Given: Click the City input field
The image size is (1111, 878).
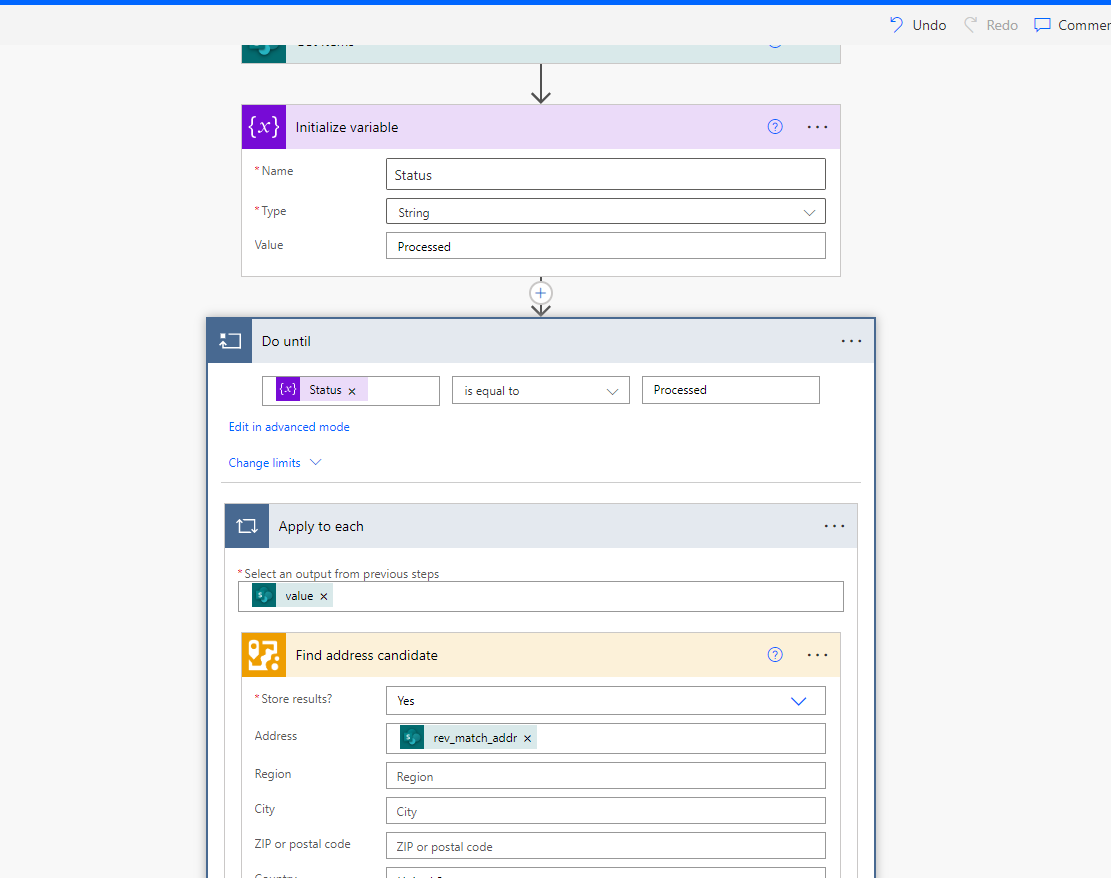Looking at the screenshot, I should click(x=605, y=810).
